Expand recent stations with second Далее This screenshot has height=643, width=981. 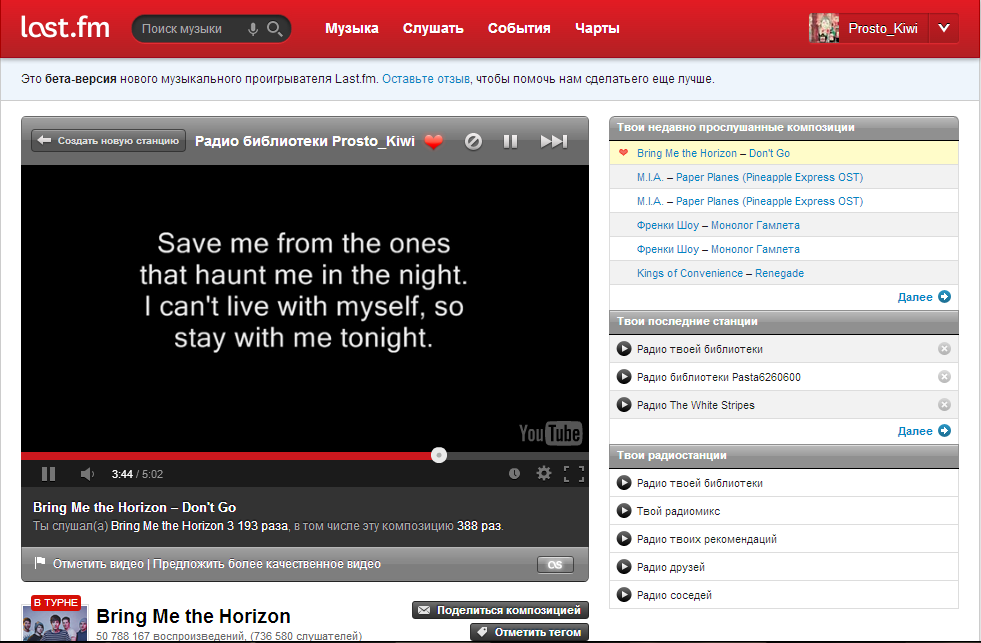click(x=923, y=431)
